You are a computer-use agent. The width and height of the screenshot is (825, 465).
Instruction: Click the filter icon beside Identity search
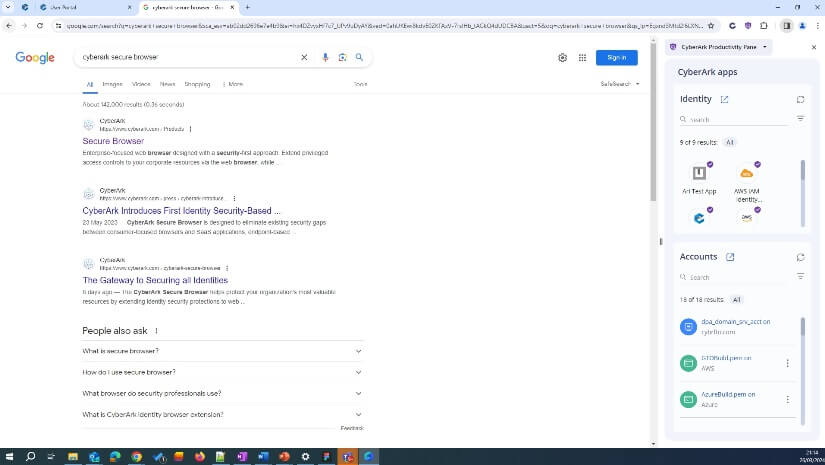click(800, 119)
